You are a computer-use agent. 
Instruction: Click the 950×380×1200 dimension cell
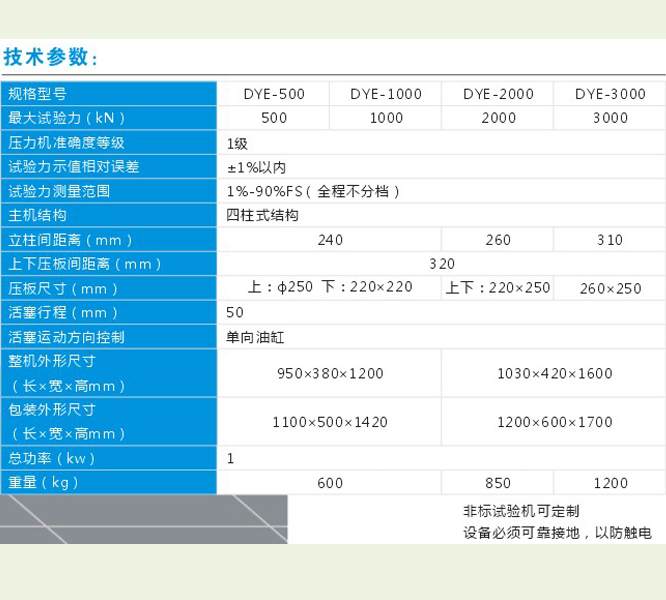(x=330, y=374)
